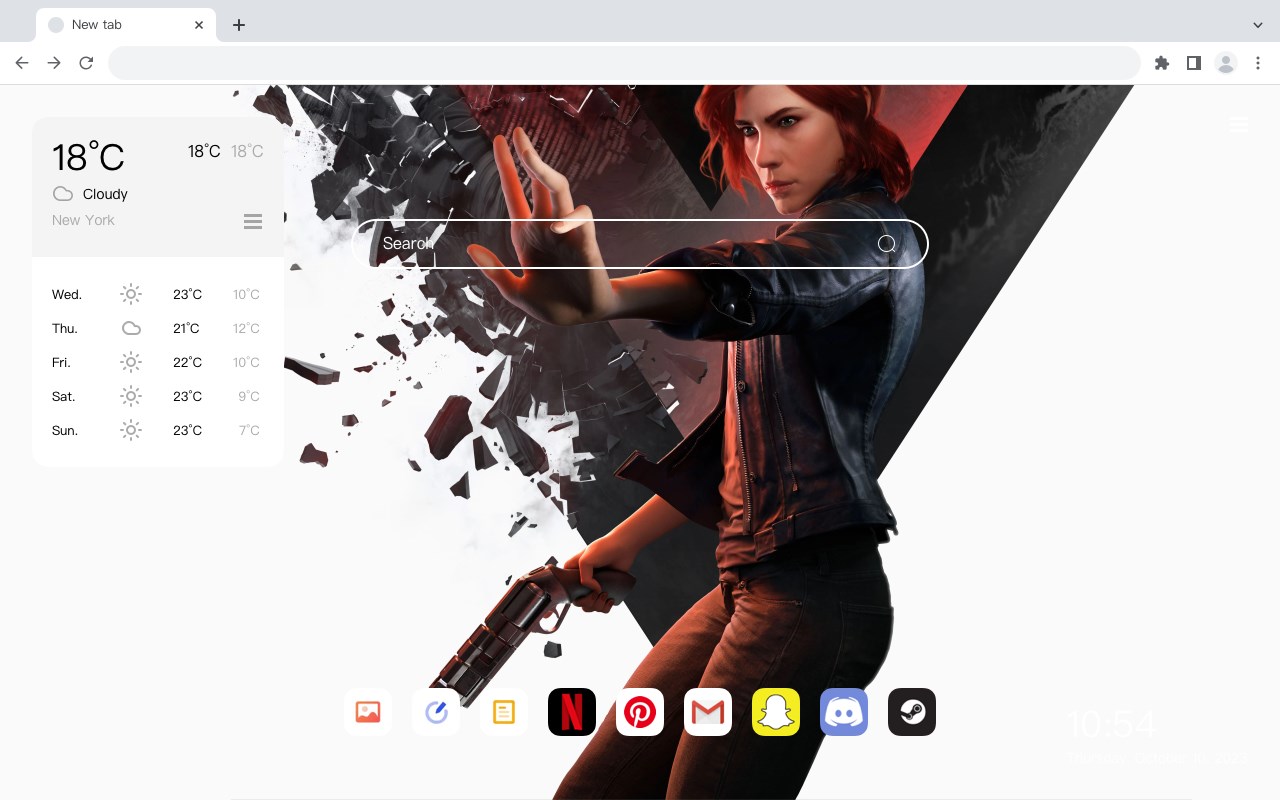Select the Sun. forecast row

[x=157, y=430]
